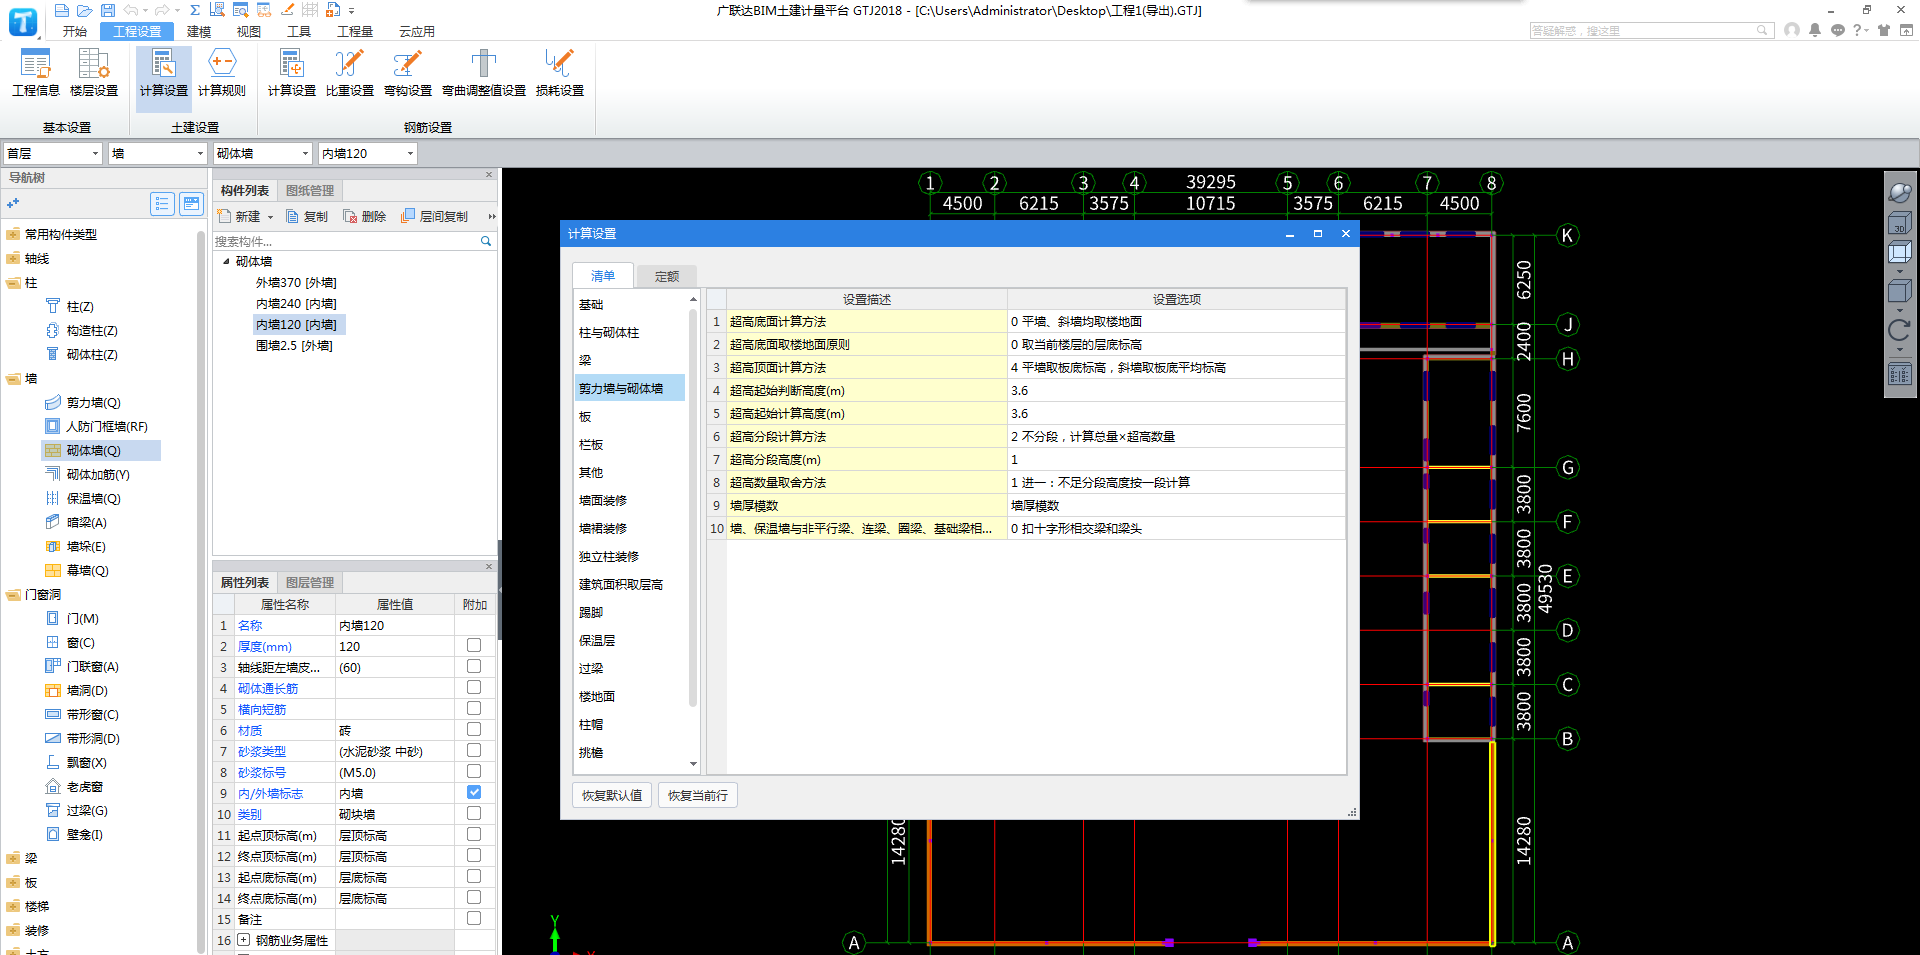1920x955 pixels.
Task: Expand 钢筋业务属性 property group
Action: click(243, 940)
